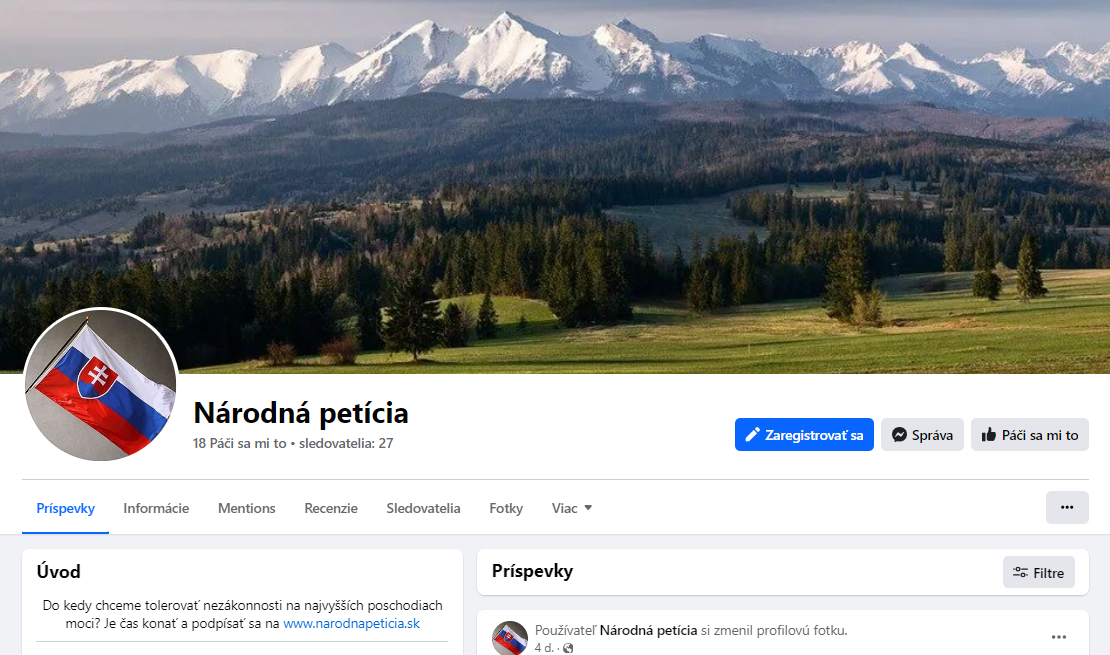Click the pencil icon on Zaregistrovať sa

(x=753, y=434)
